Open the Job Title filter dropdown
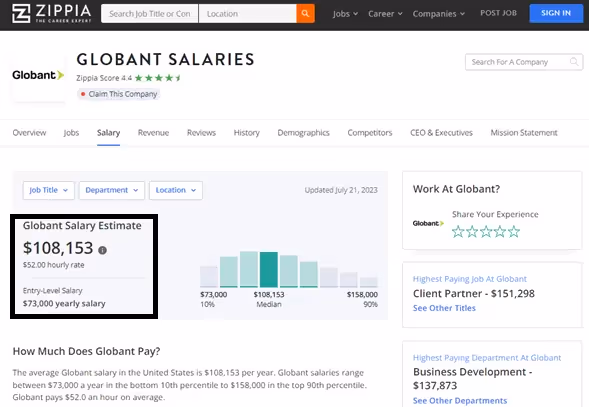This screenshot has height=407, width=589. 48,190
